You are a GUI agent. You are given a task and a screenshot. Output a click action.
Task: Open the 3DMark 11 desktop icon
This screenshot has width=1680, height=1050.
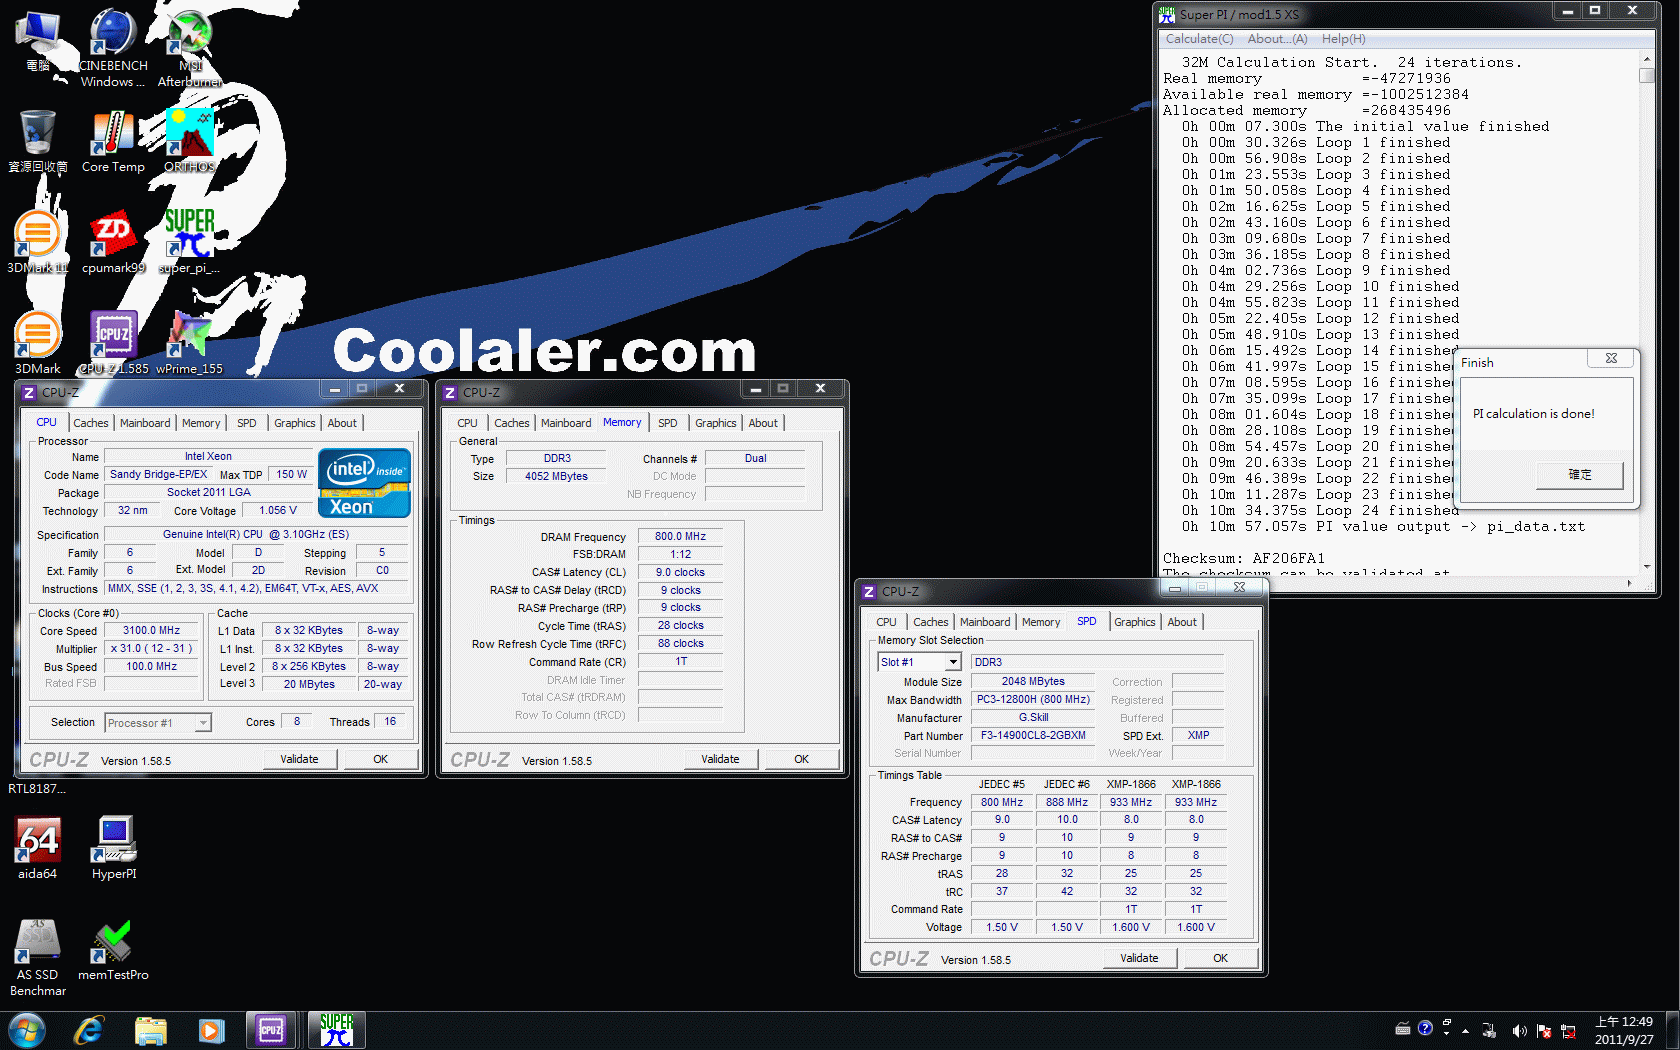click(x=38, y=242)
